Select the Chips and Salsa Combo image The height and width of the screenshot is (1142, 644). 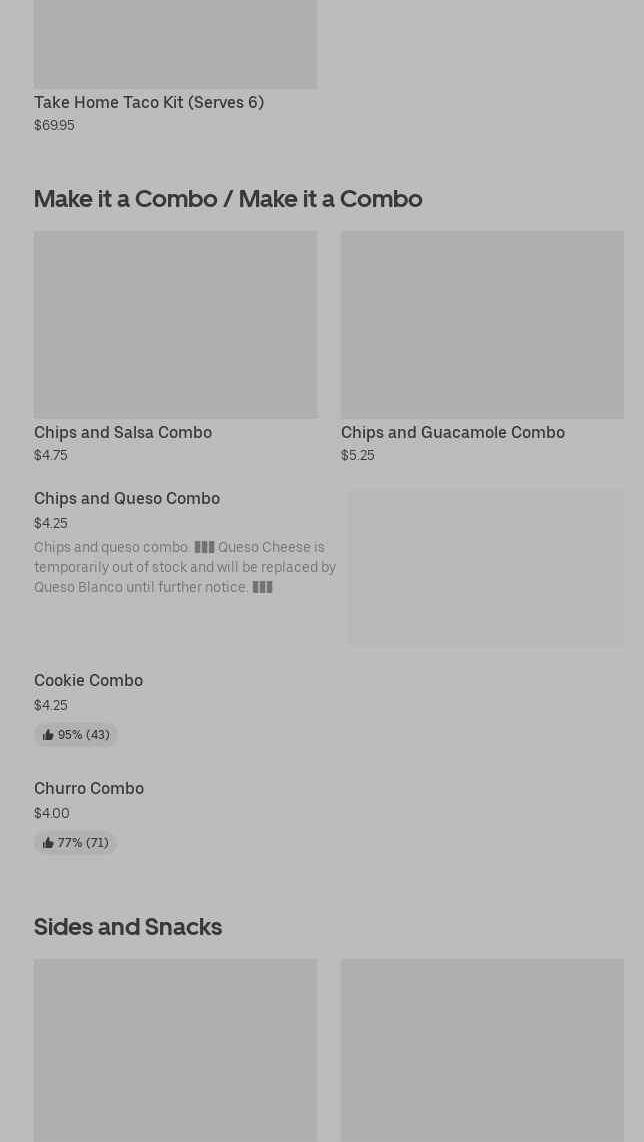[175, 324]
